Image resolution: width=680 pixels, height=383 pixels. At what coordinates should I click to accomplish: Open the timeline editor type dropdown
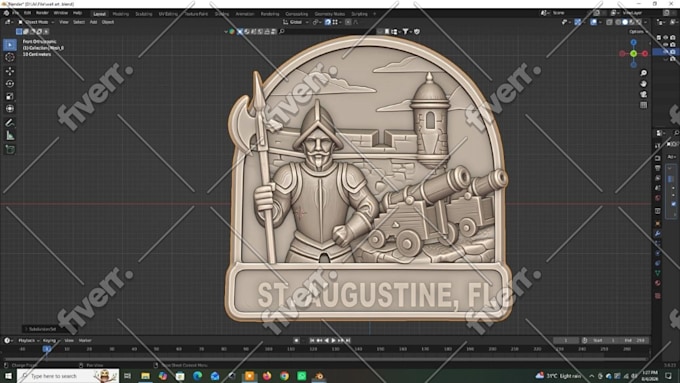click(8, 340)
